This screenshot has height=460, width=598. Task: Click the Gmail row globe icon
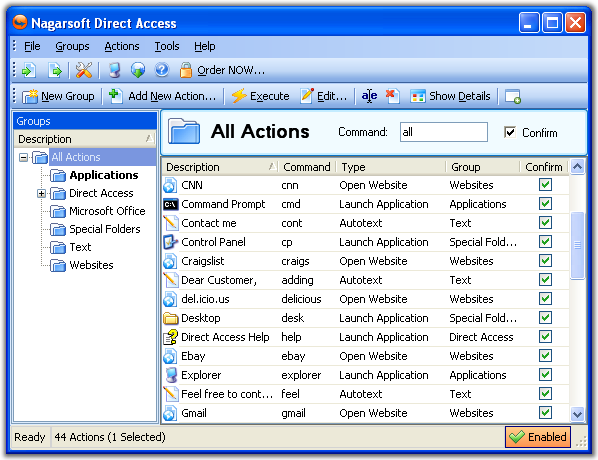pos(170,413)
